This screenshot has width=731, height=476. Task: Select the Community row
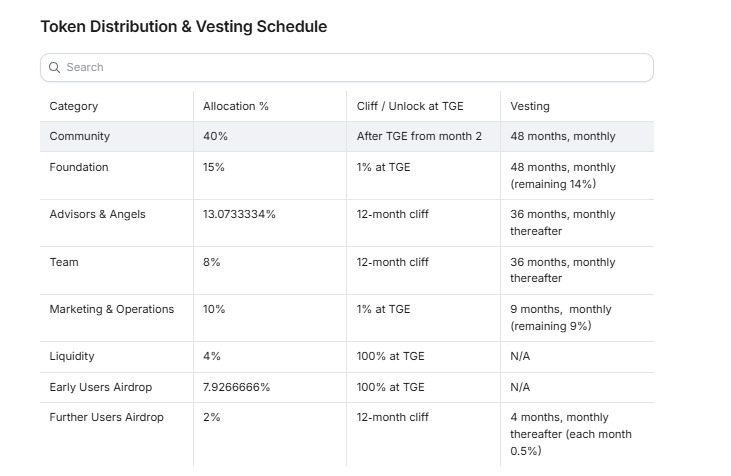347,136
